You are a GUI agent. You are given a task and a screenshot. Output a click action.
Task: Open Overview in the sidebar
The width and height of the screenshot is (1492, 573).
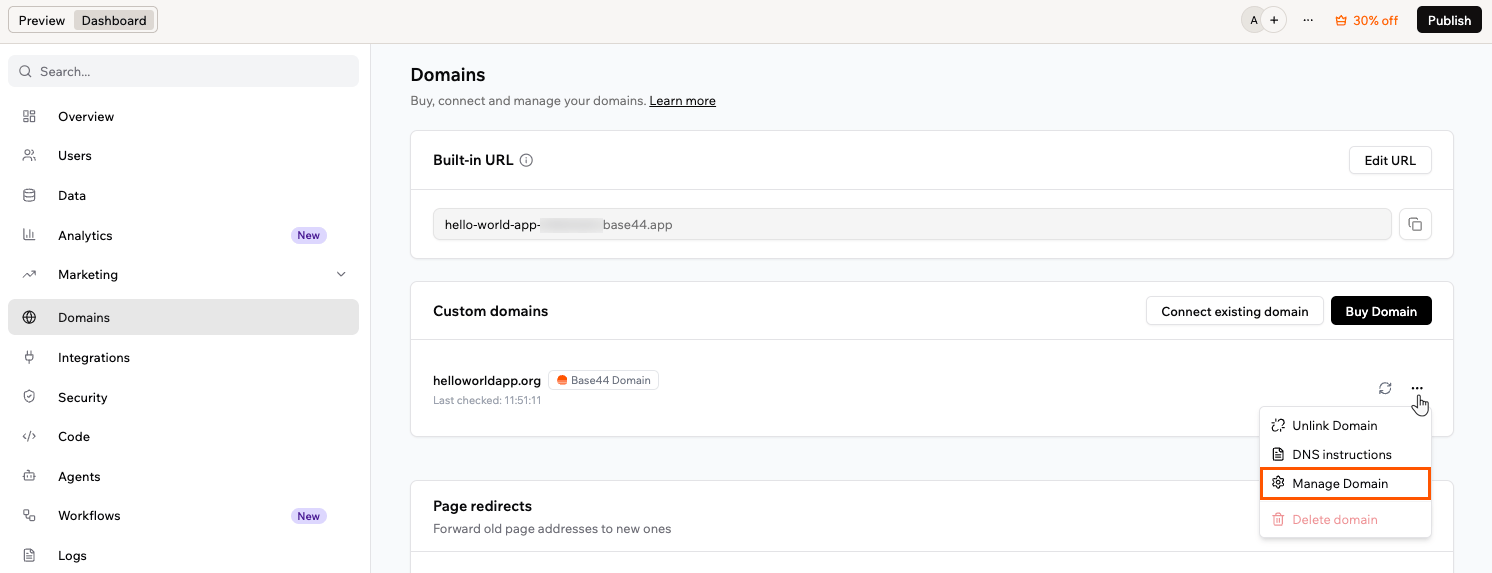(183, 116)
